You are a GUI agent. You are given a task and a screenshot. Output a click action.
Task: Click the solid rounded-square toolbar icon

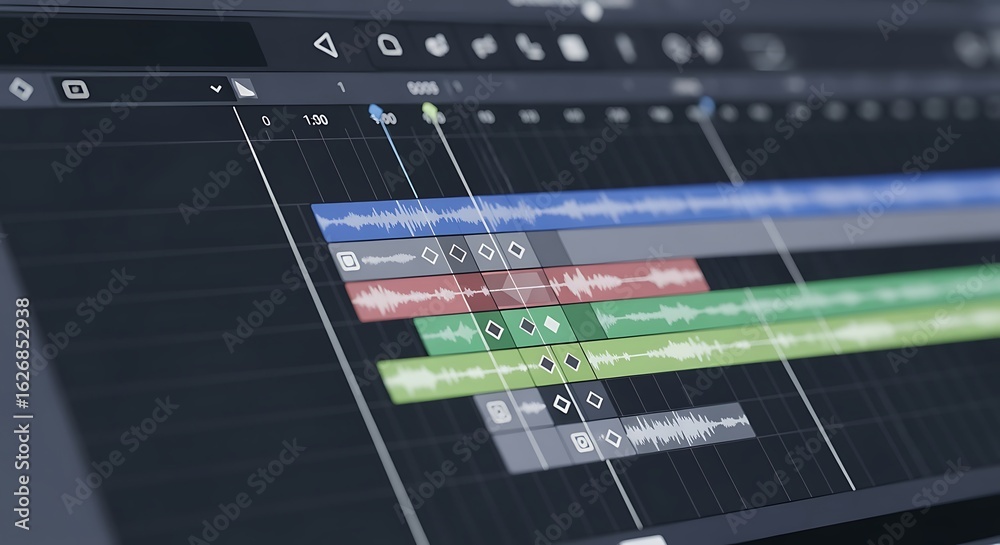click(573, 48)
